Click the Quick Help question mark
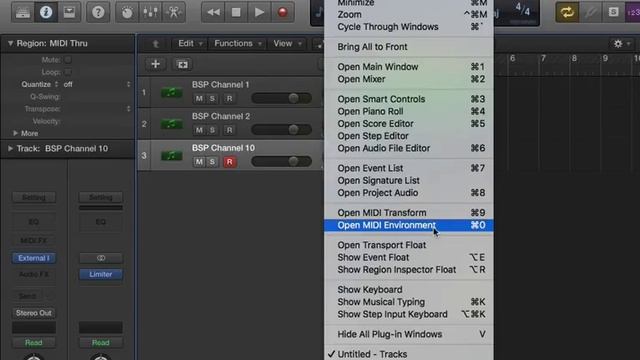This screenshot has height=360, width=640. tap(98, 12)
